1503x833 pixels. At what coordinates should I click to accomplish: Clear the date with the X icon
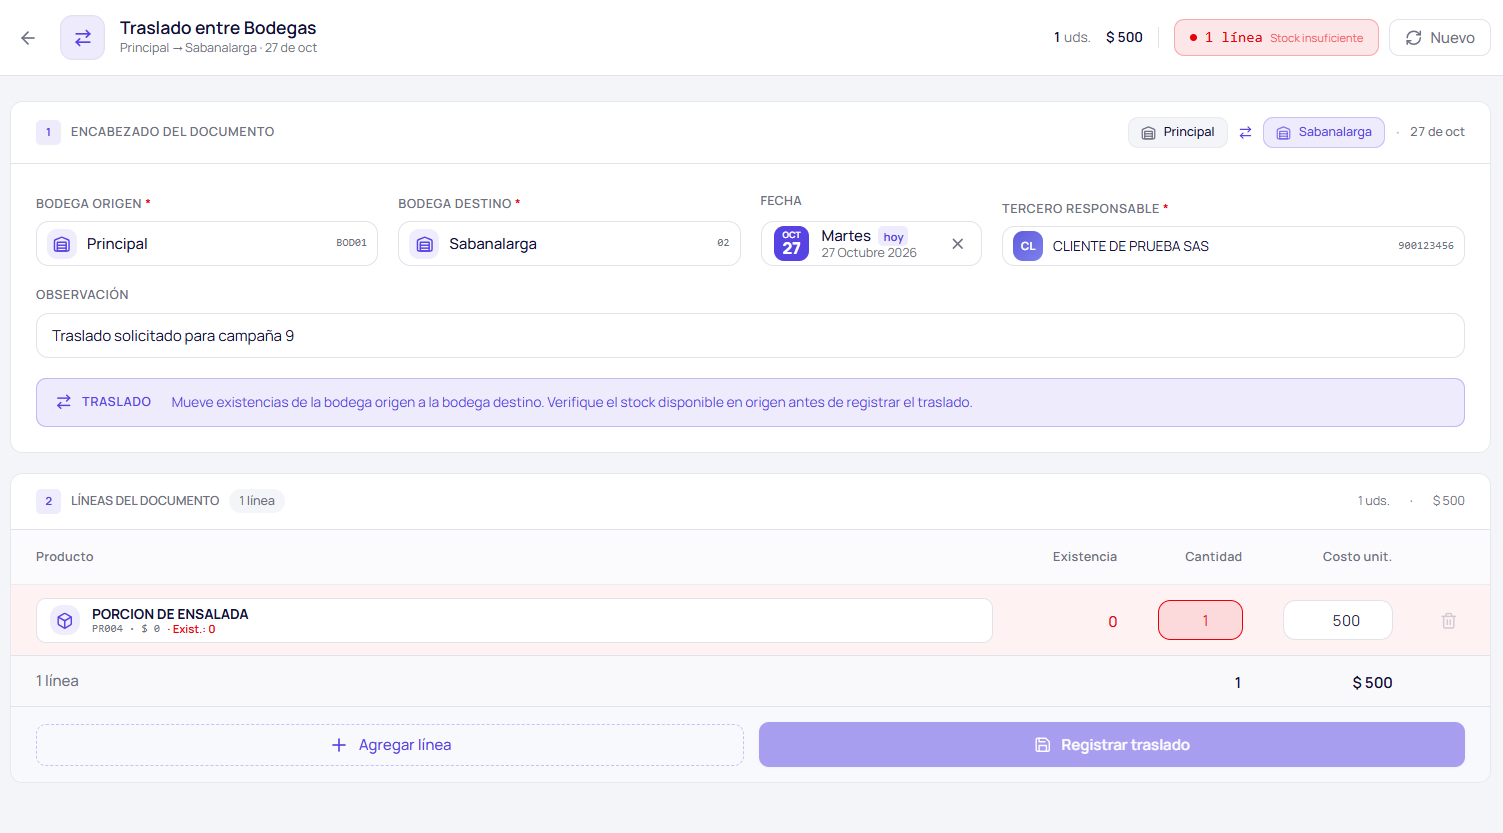(957, 244)
